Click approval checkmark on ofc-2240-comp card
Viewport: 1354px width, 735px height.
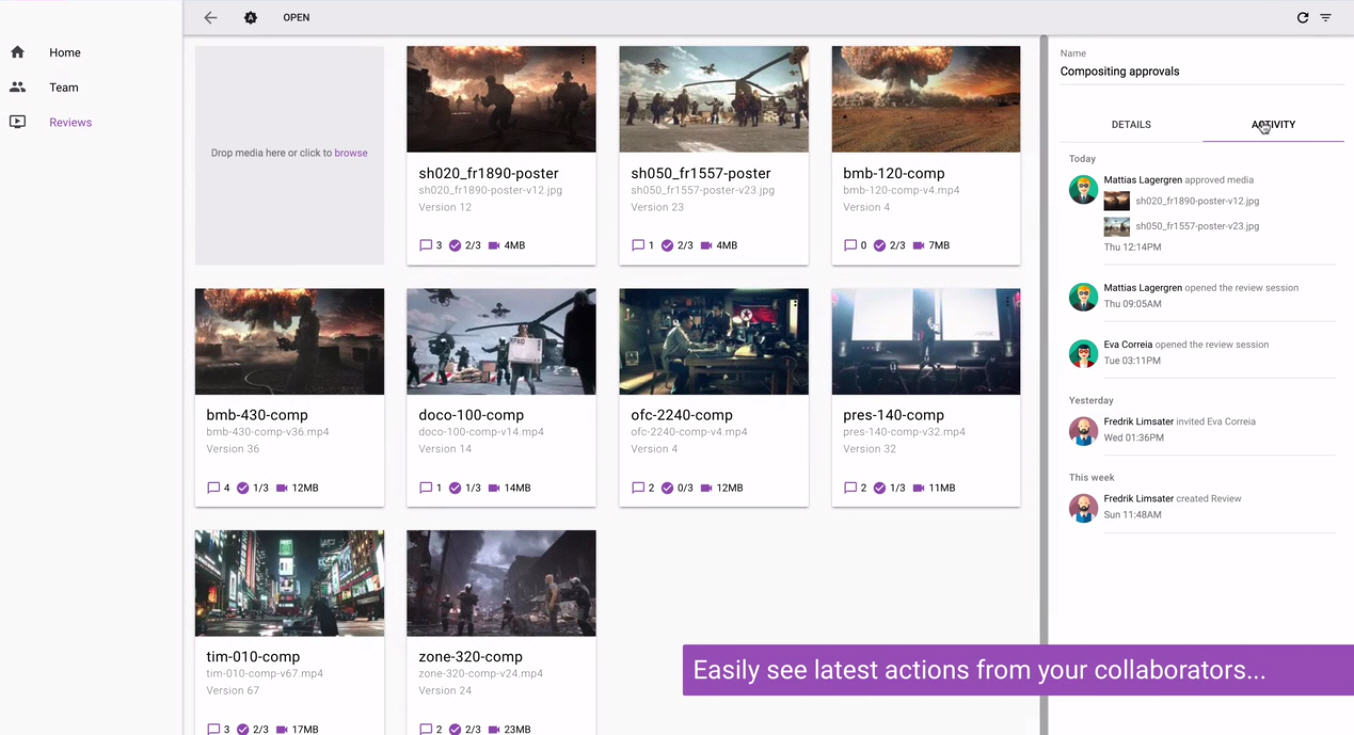[667, 488]
